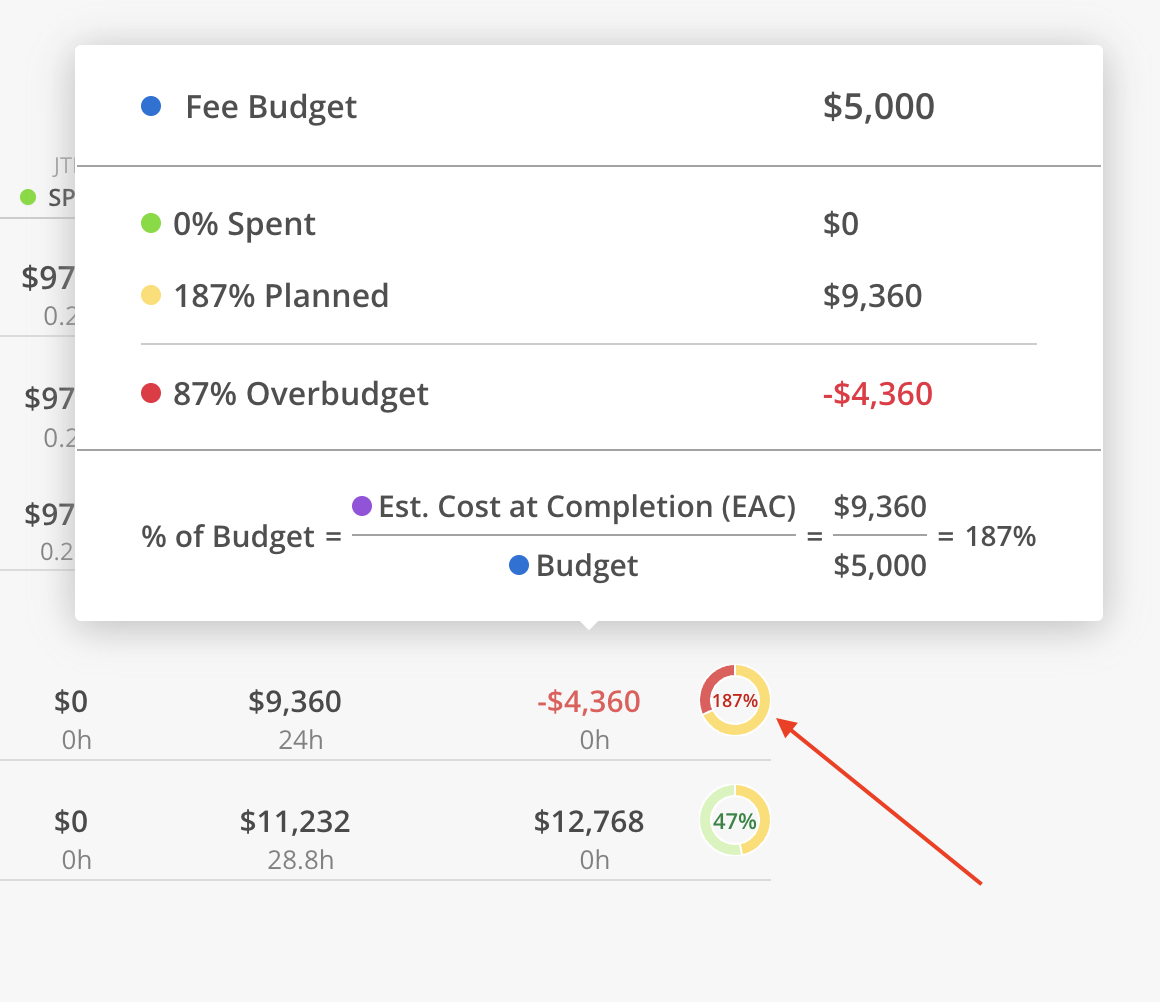The width and height of the screenshot is (1160, 1002).
Task: Click the 47% budget donut chart
Action: 735,820
